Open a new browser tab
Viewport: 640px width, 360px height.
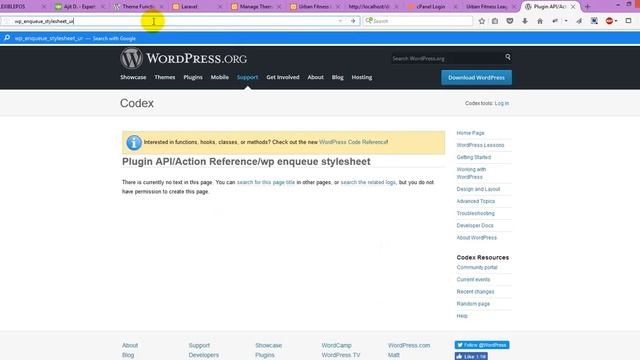(x=588, y=7)
